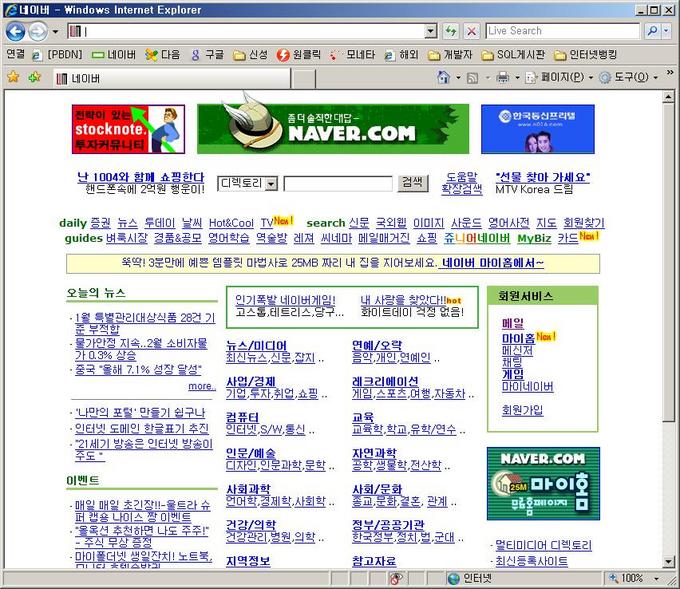Click the stocknote banner ad

click(x=128, y=129)
